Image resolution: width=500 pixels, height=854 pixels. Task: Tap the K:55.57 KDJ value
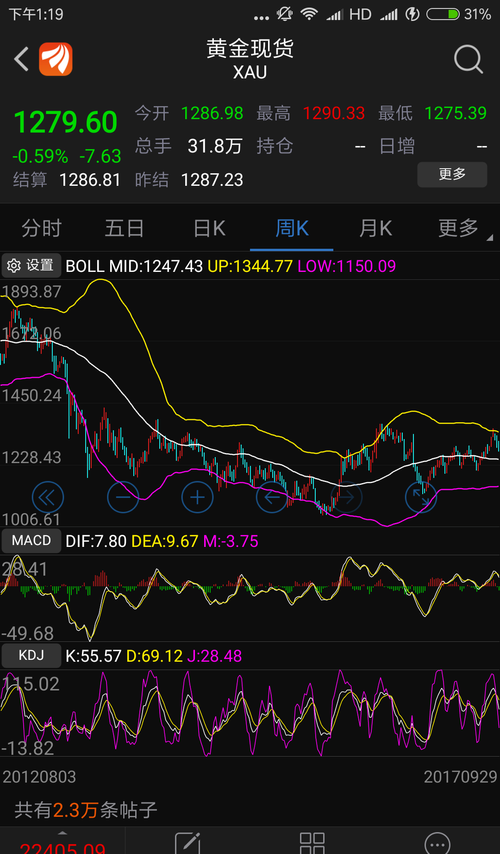point(94,656)
